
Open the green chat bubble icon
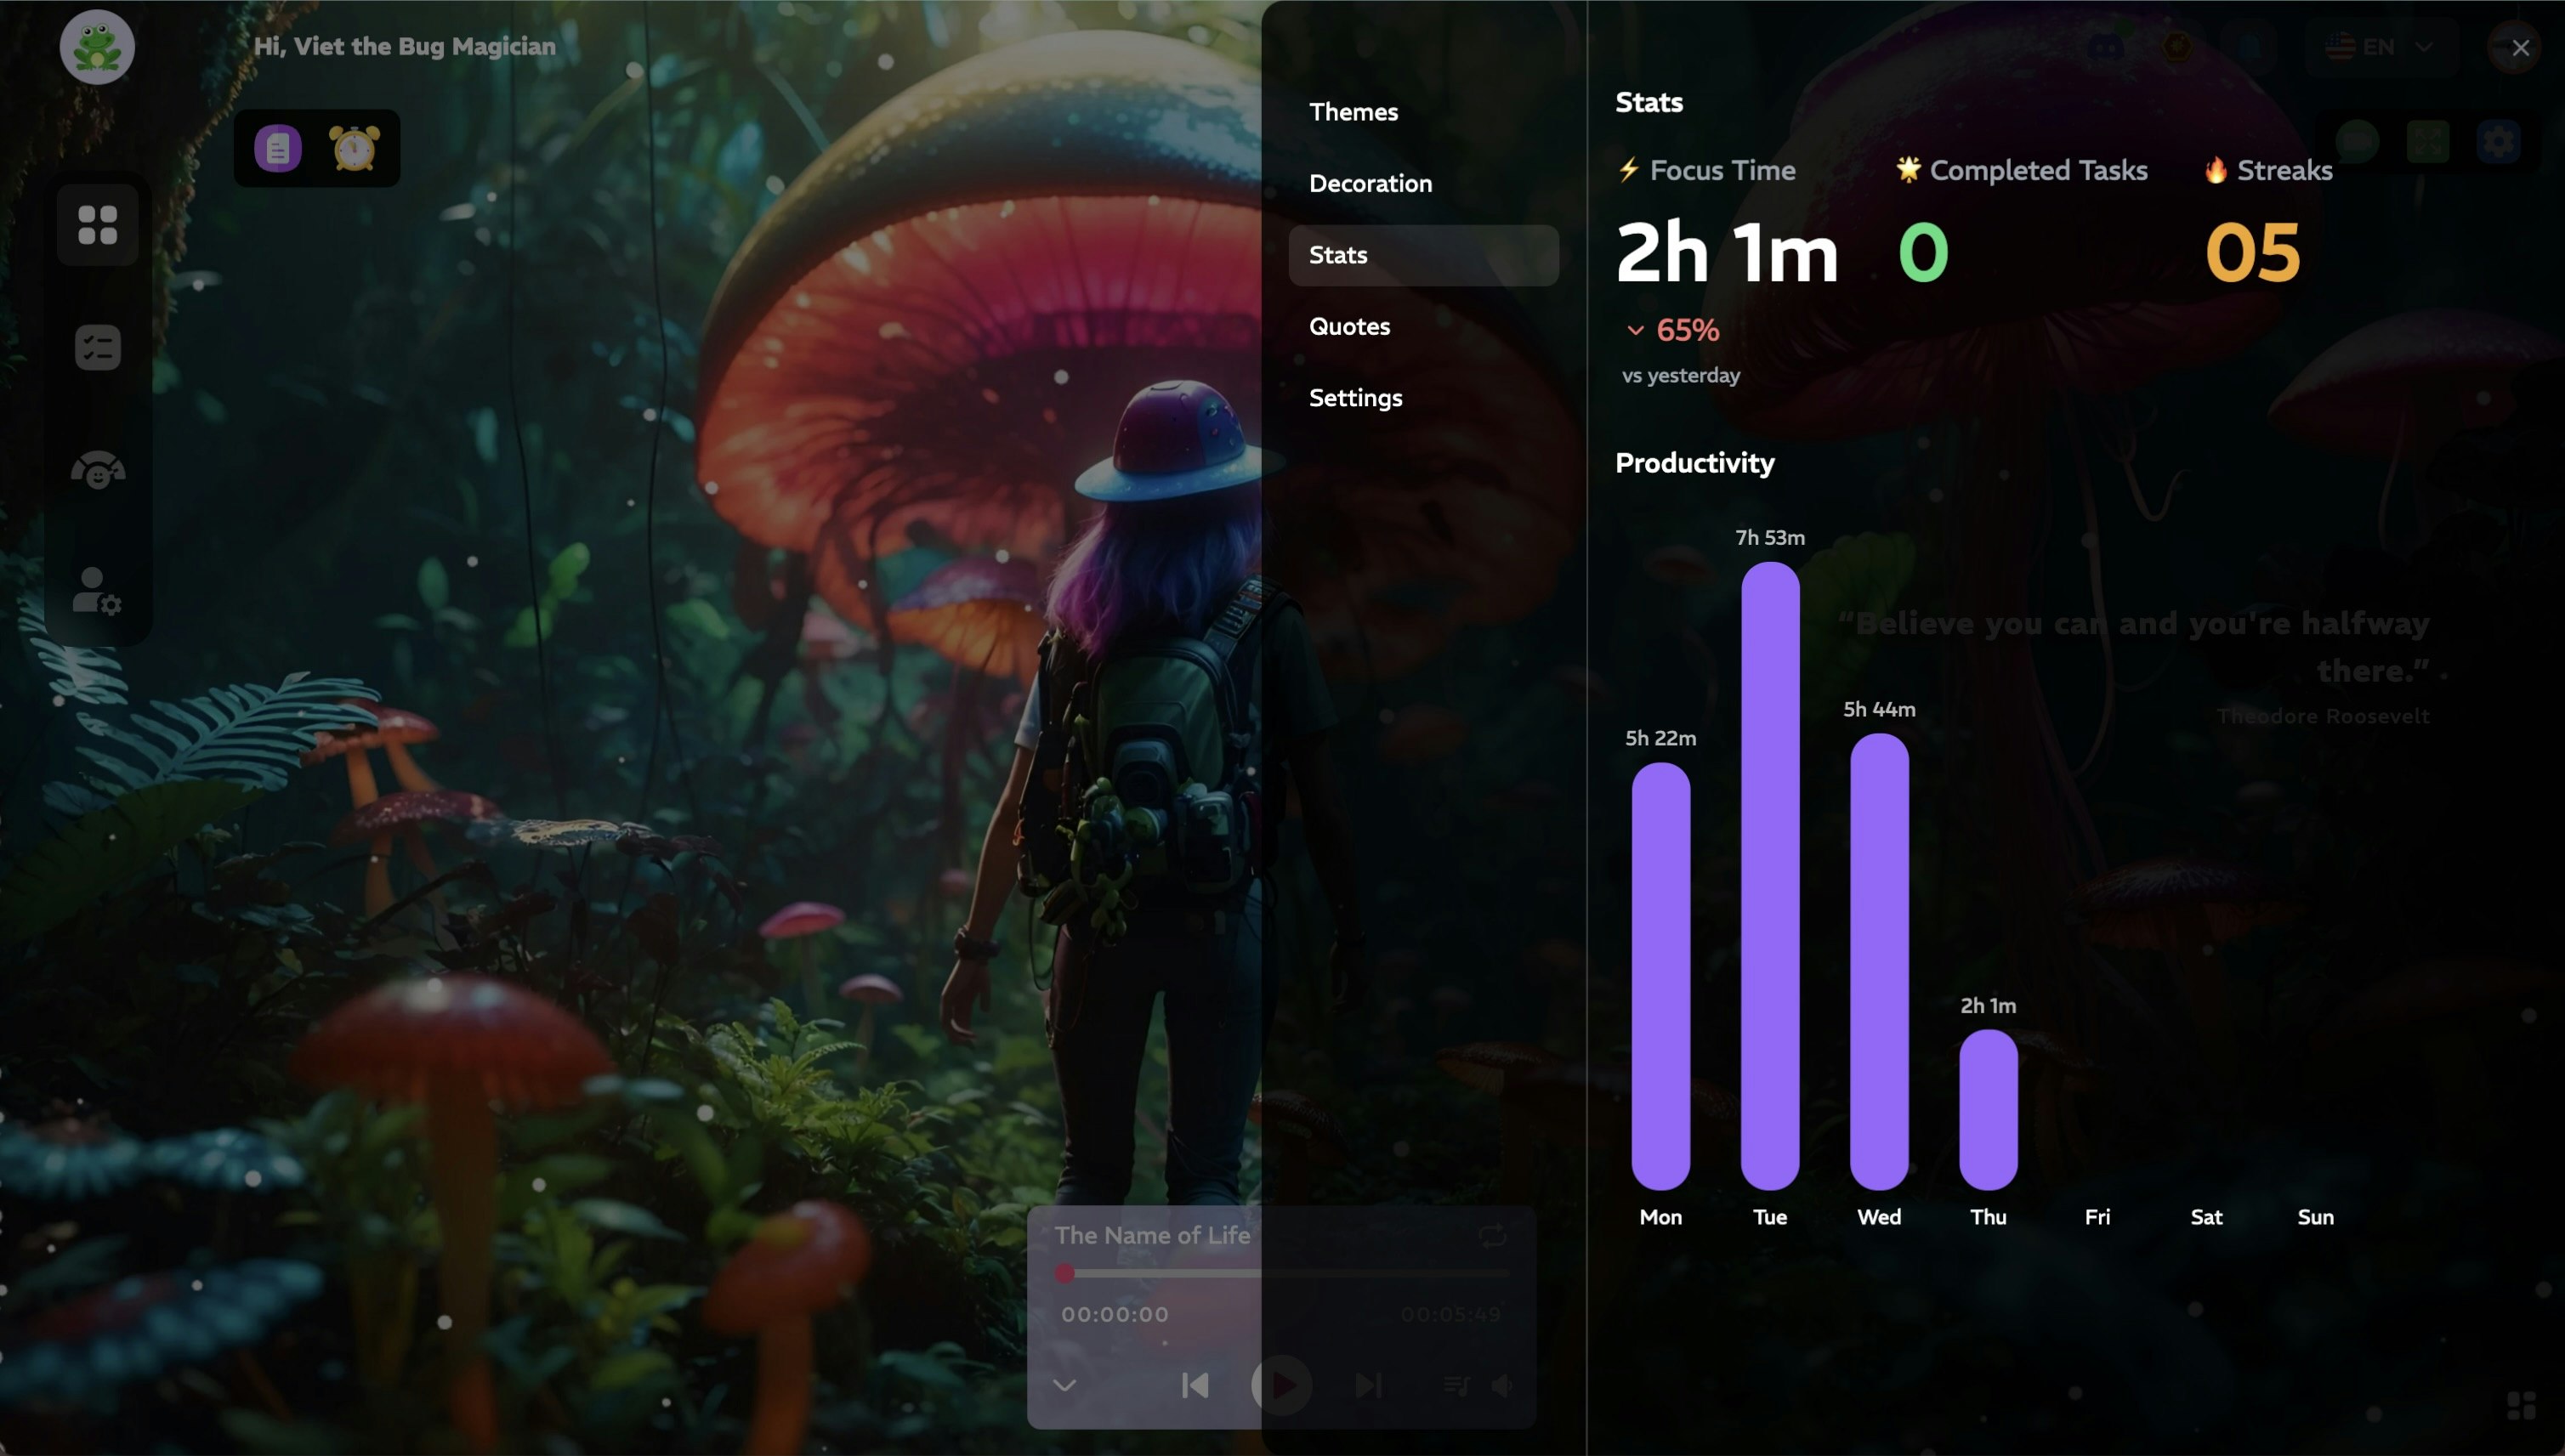pos(2357,141)
